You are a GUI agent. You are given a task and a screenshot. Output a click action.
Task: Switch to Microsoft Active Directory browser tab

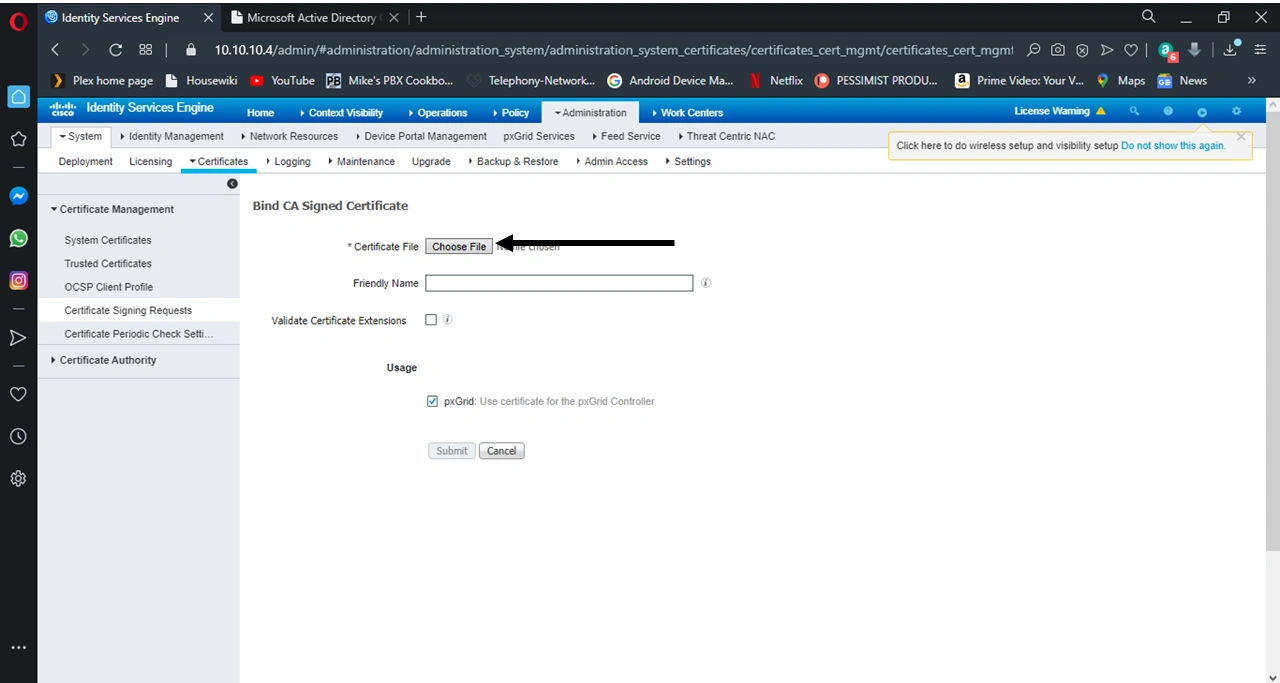coord(312,17)
